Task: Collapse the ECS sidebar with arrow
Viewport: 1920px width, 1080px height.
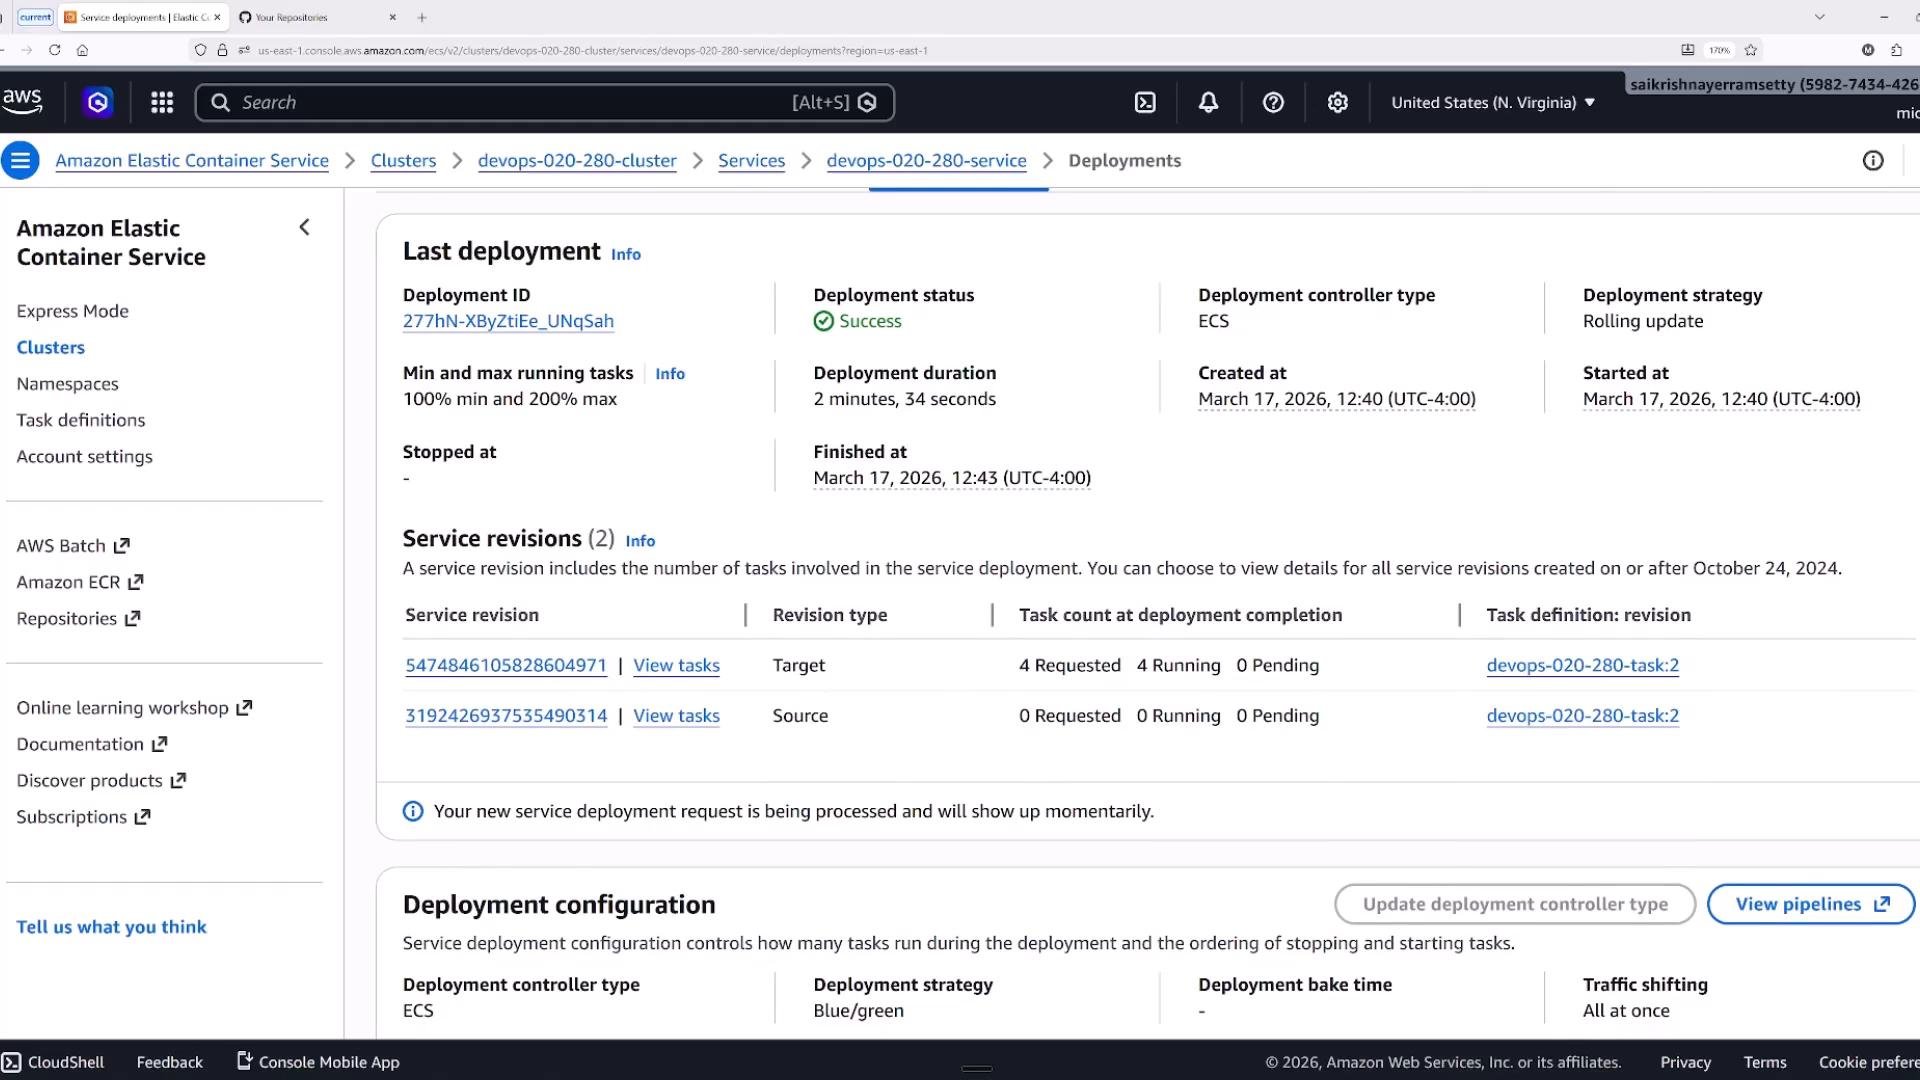Action: 305,227
